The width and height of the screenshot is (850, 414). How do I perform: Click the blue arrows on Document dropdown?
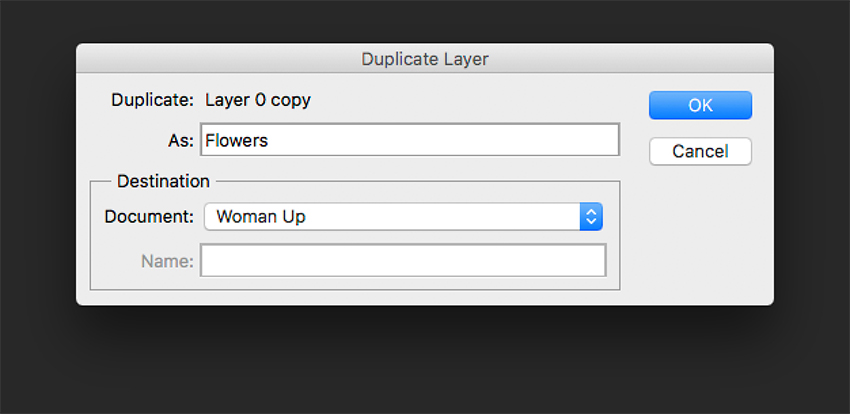pos(591,217)
